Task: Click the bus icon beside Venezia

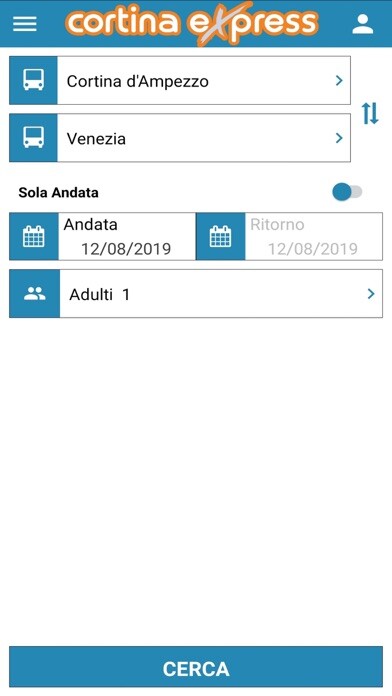Action: click(33, 138)
